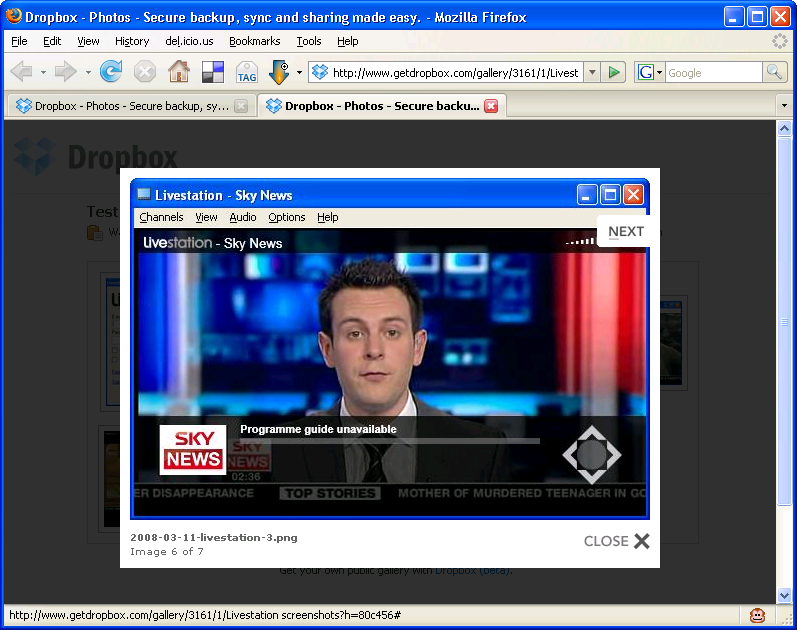Image resolution: width=797 pixels, height=630 pixels.
Task: Minimize the Firefox window
Action: point(732,17)
